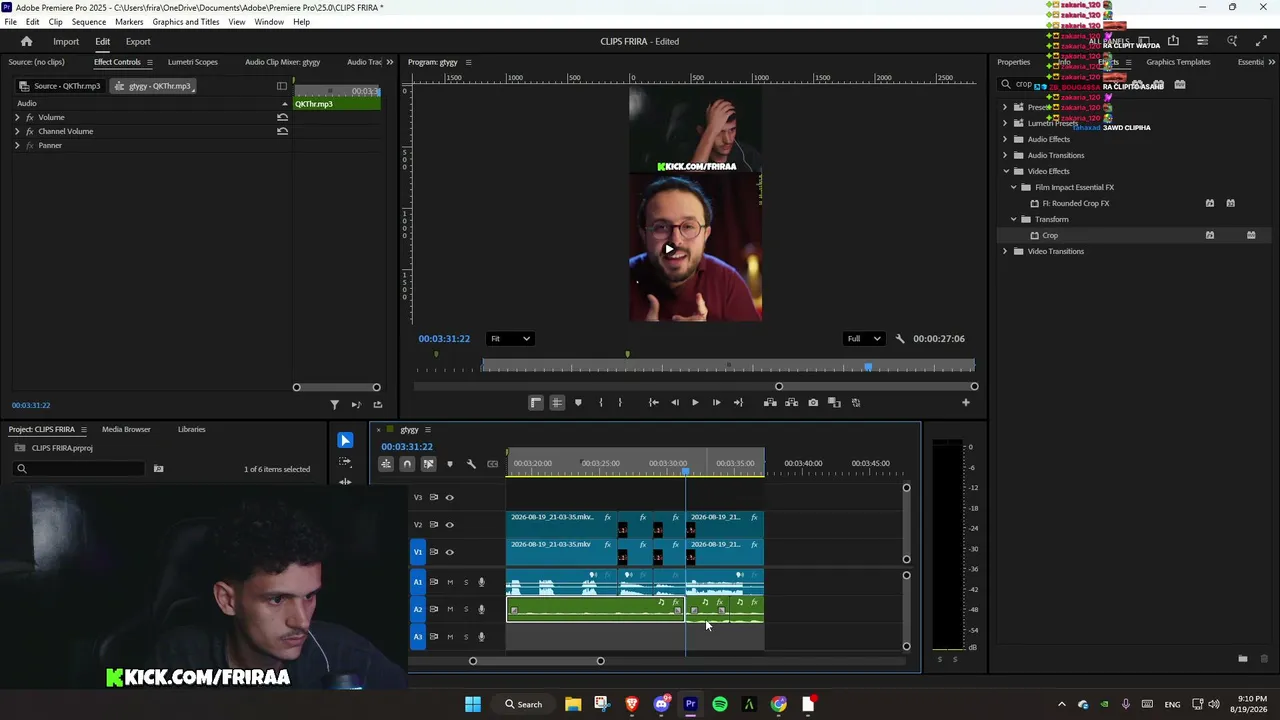Step back one frame
This screenshot has height=720, width=1280.
[x=675, y=403]
